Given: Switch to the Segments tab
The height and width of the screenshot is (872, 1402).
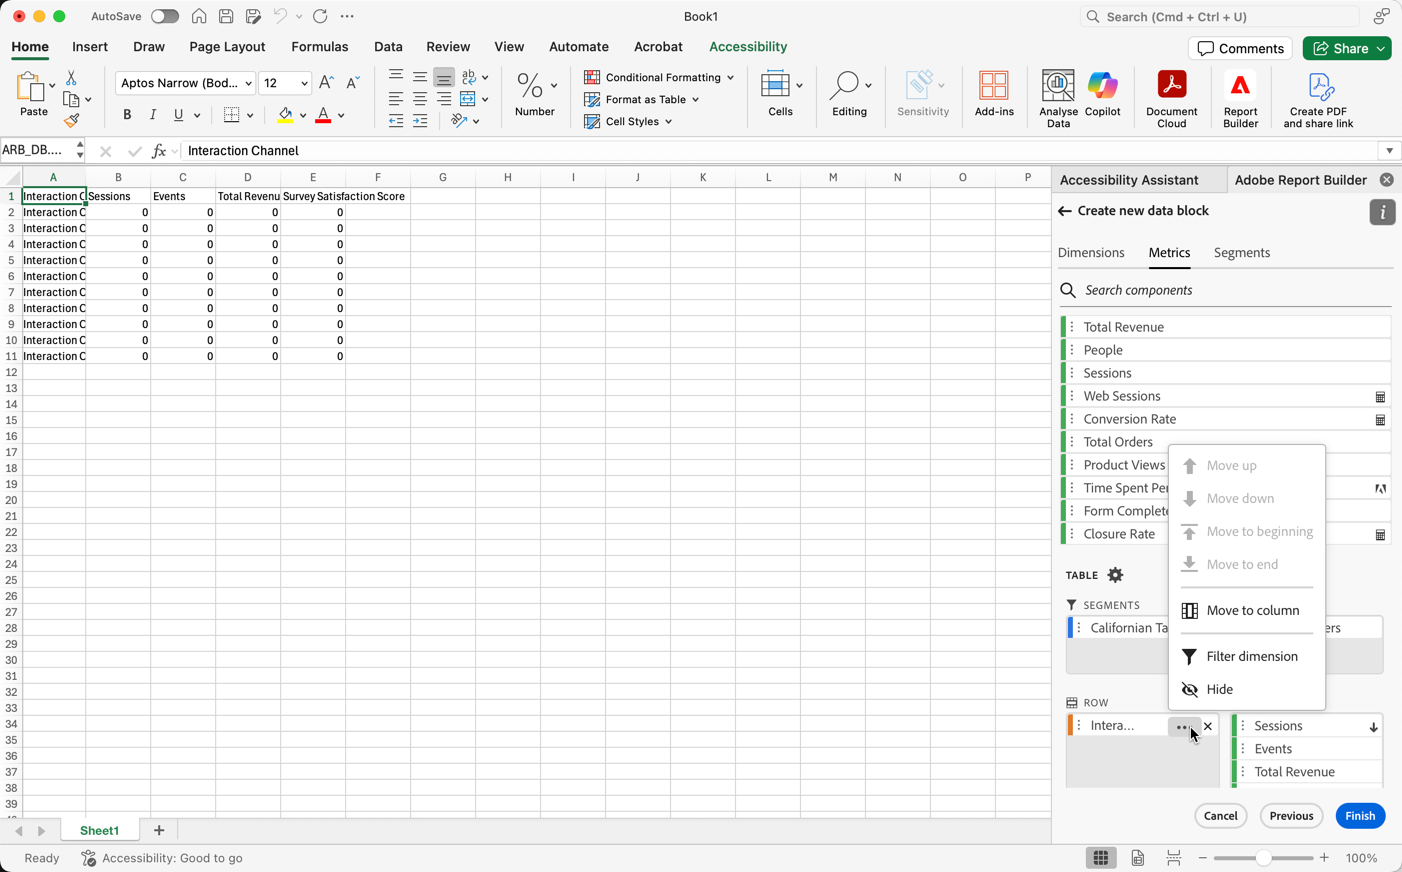Looking at the screenshot, I should [x=1241, y=253].
